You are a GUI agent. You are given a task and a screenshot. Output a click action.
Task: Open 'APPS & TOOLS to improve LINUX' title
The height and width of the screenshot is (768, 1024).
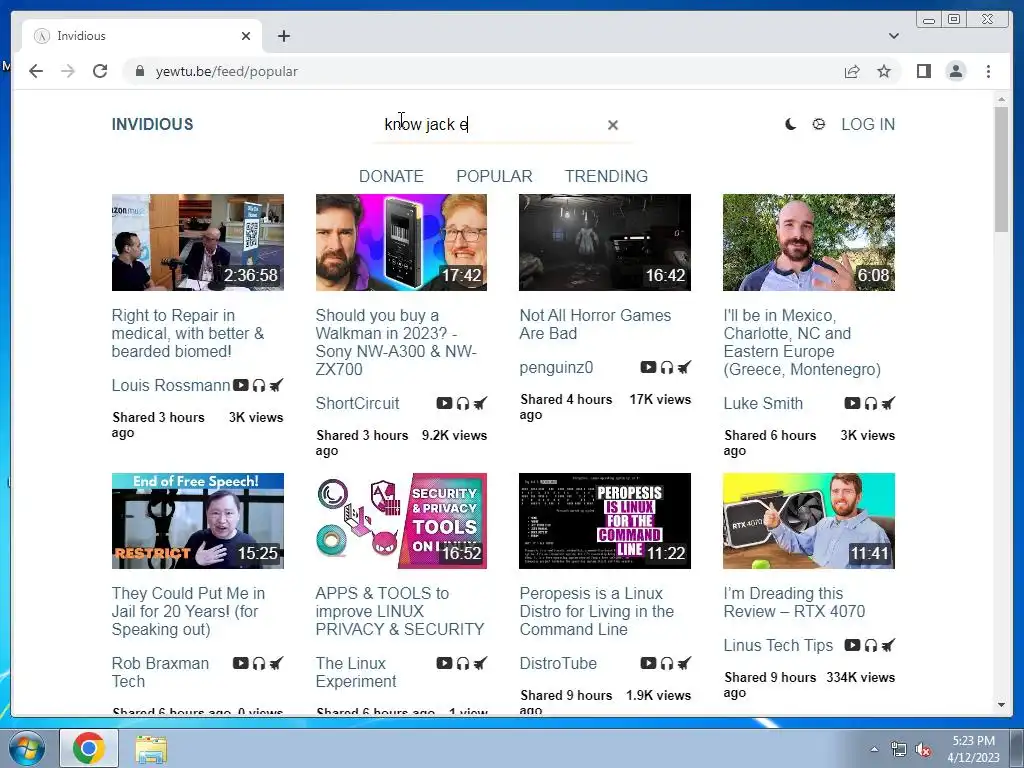click(x=400, y=611)
